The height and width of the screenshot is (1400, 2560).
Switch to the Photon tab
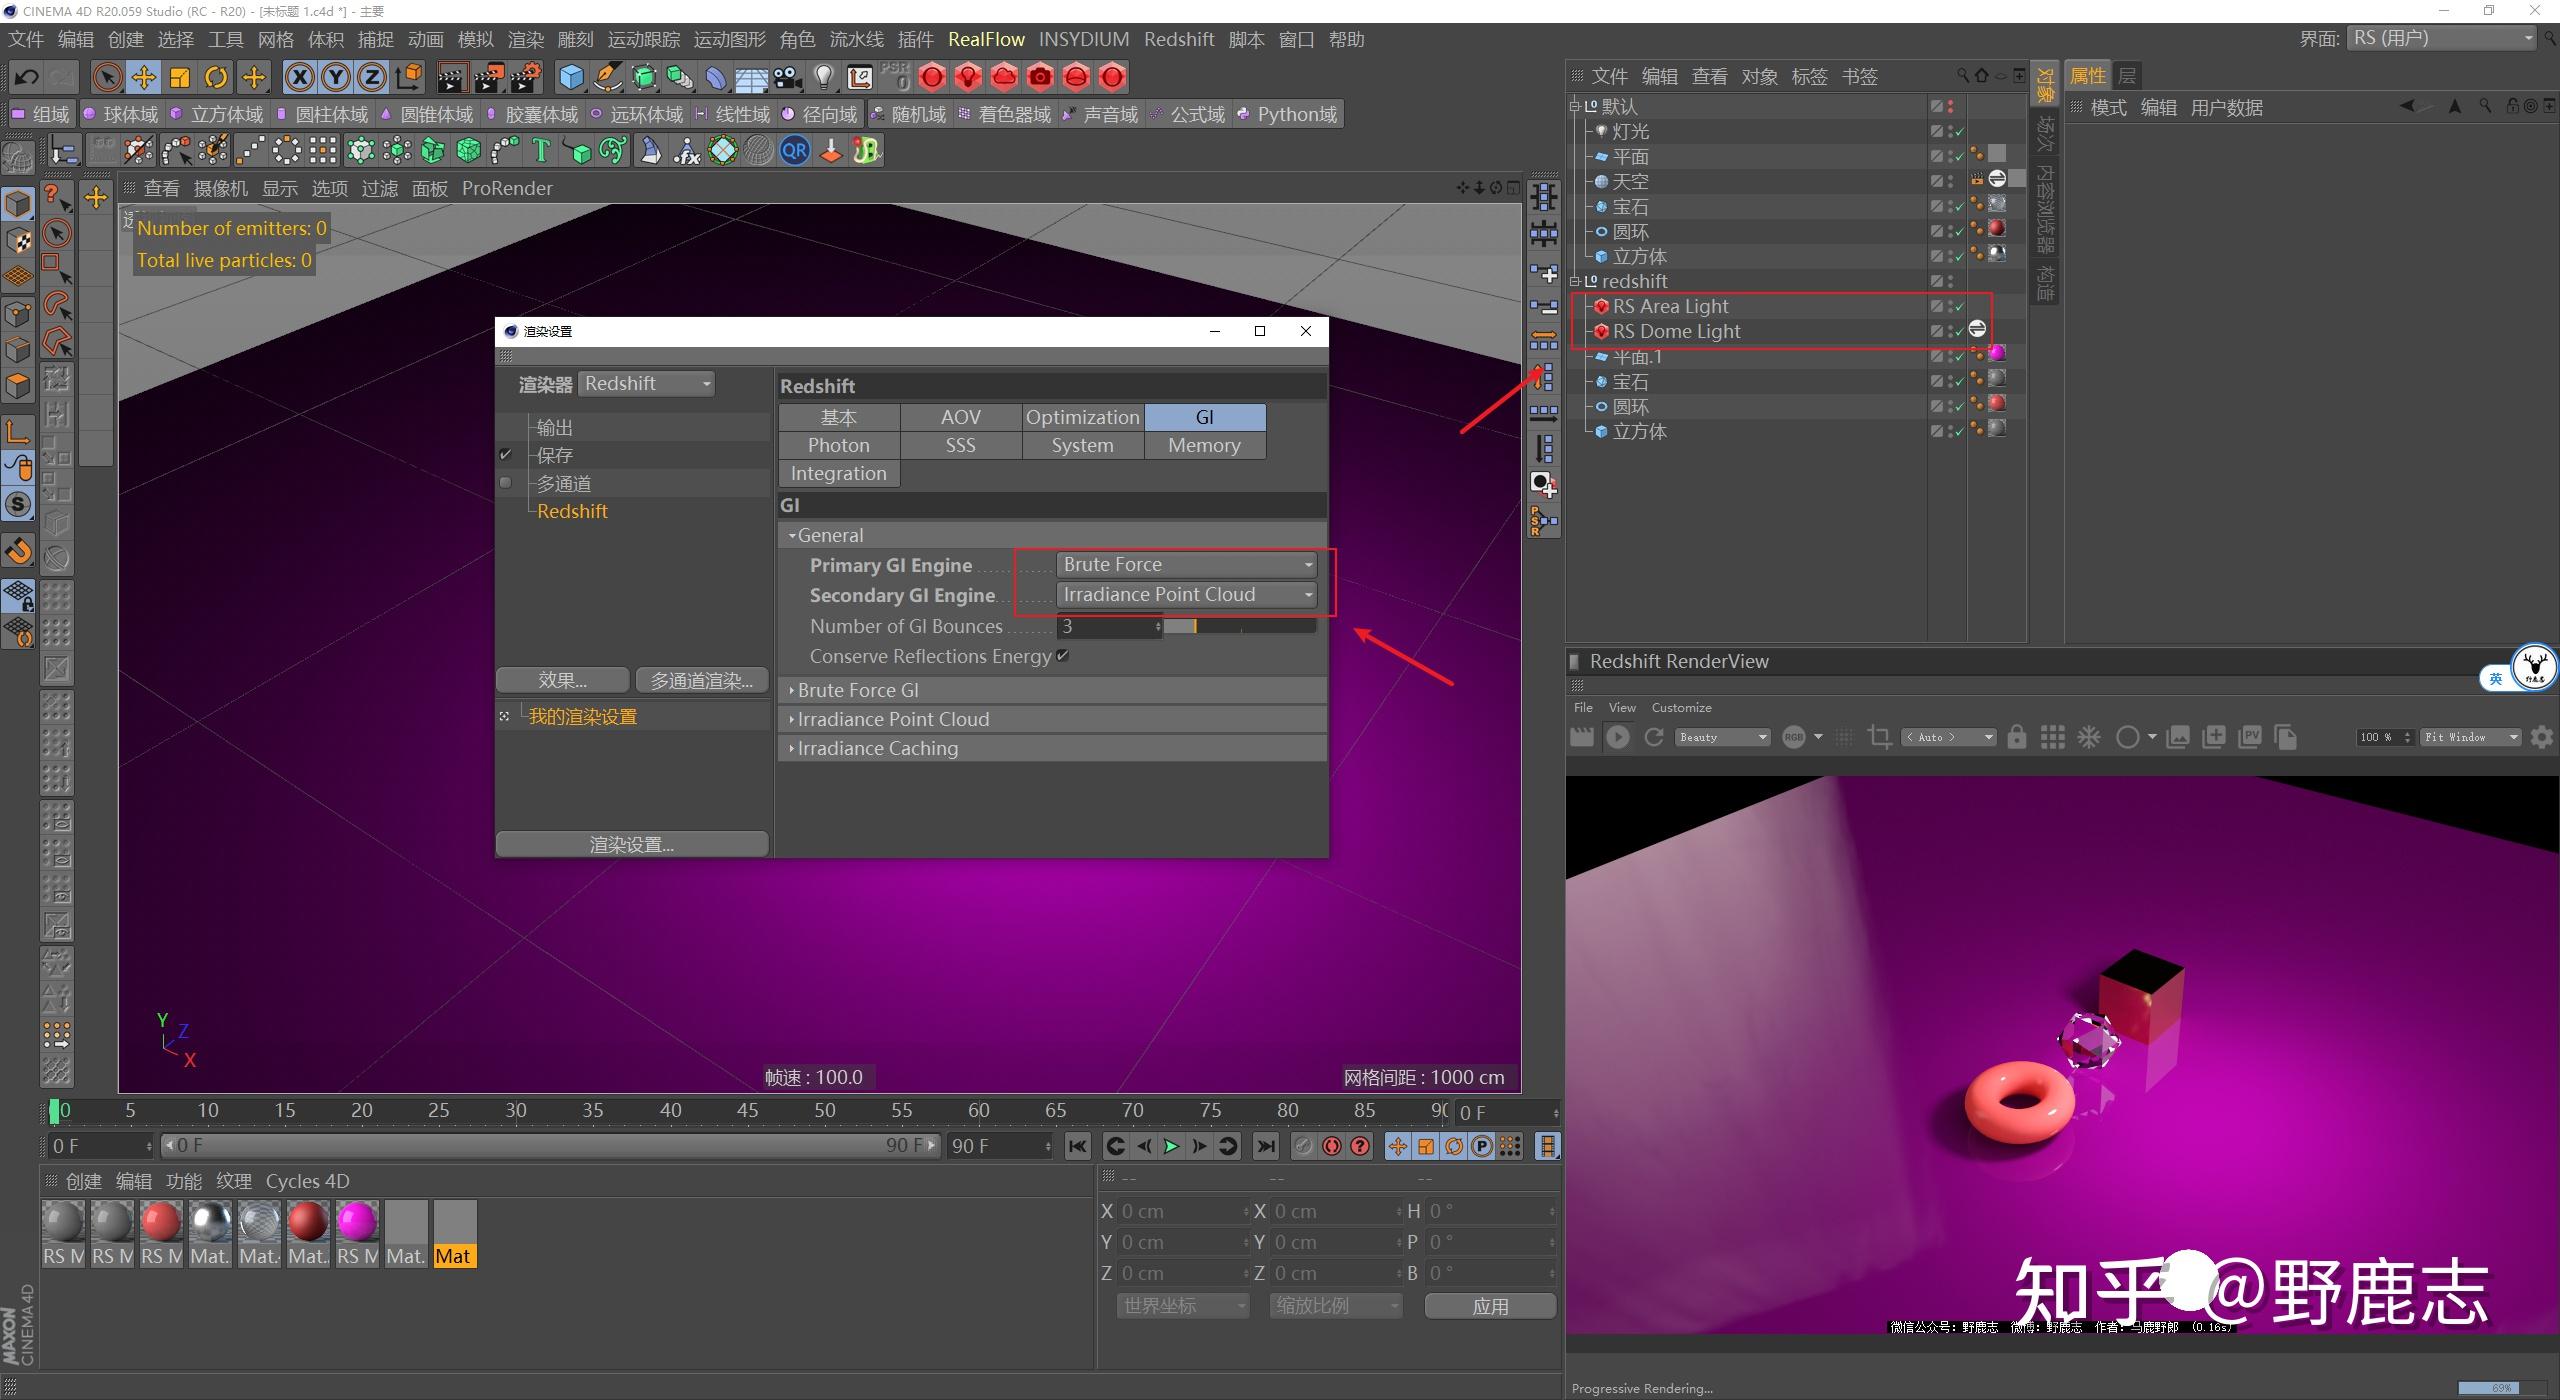839,445
